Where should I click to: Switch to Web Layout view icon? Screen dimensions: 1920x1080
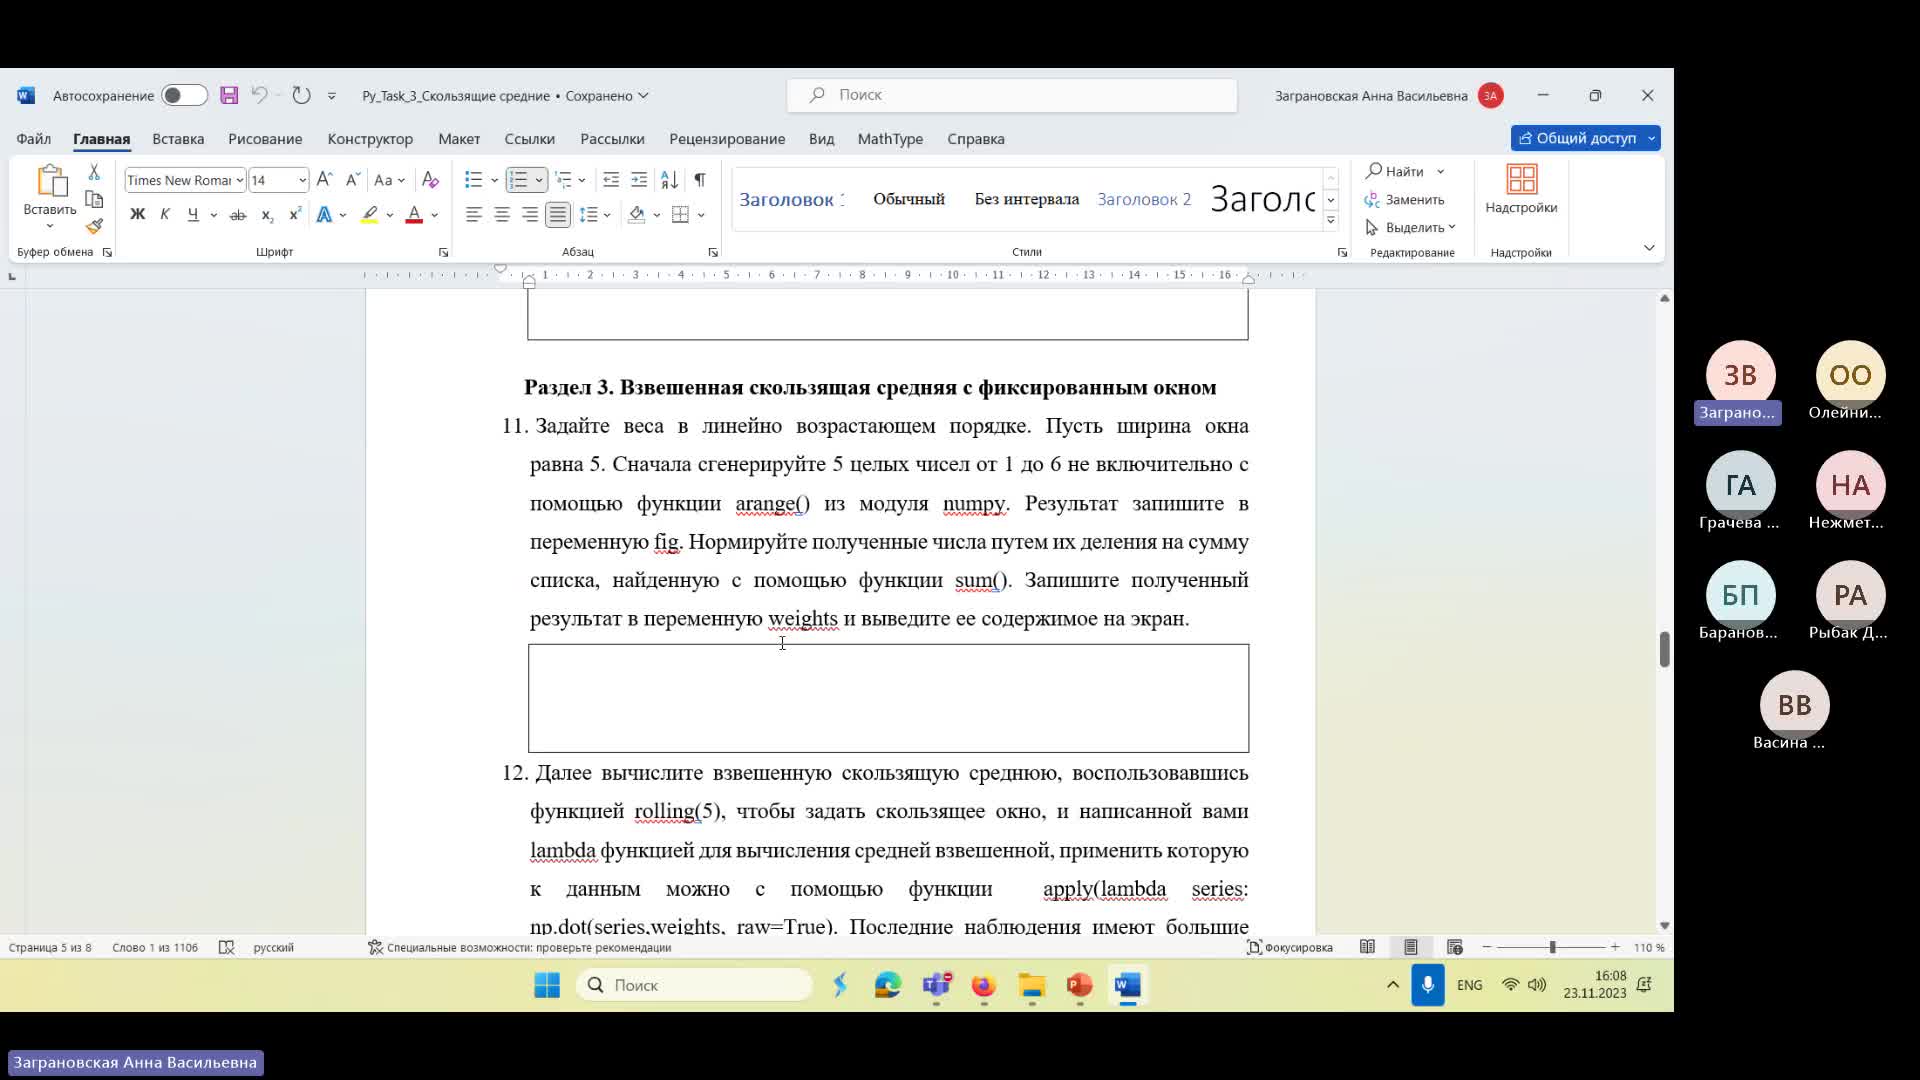[1455, 947]
